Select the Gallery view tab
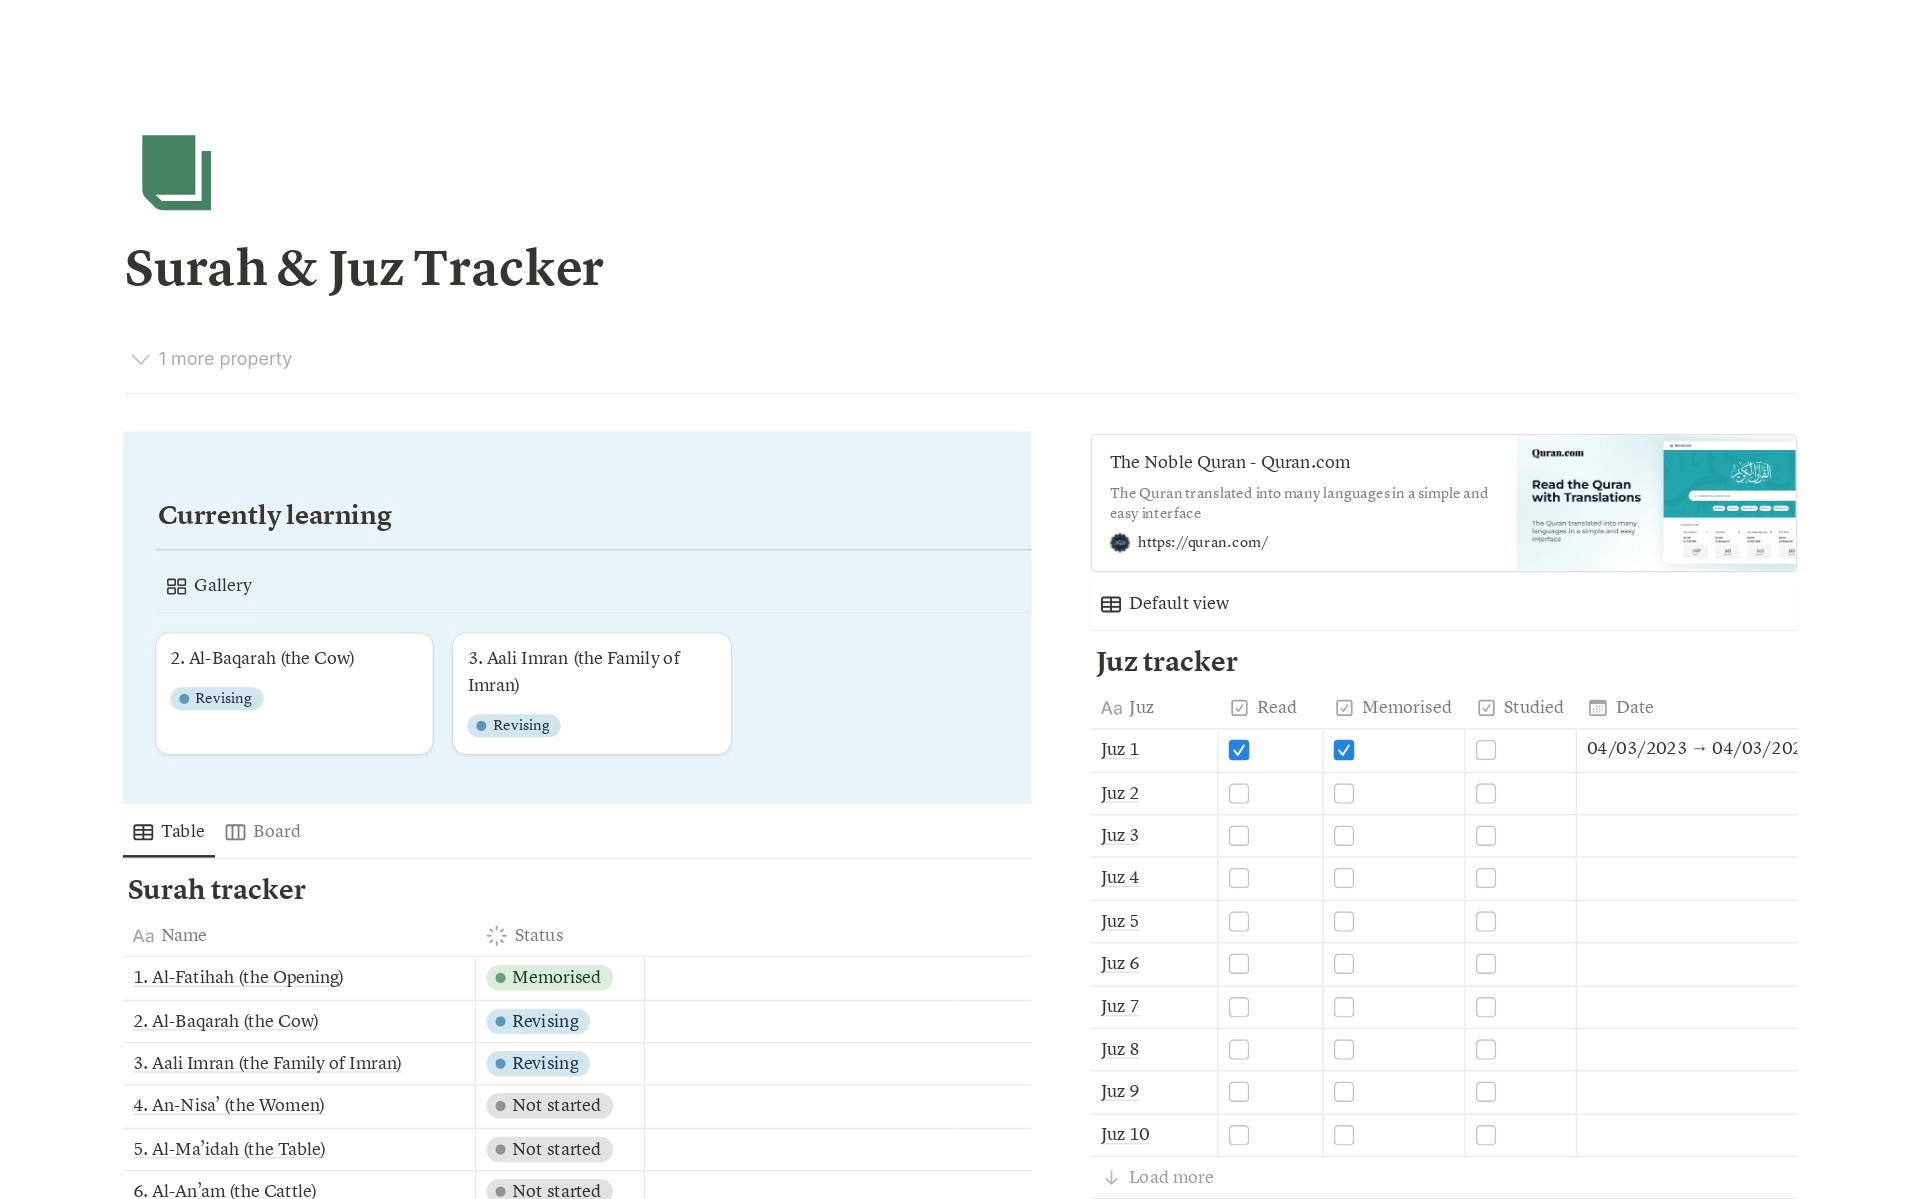1920x1199 pixels. pyautogui.click(x=209, y=586)
